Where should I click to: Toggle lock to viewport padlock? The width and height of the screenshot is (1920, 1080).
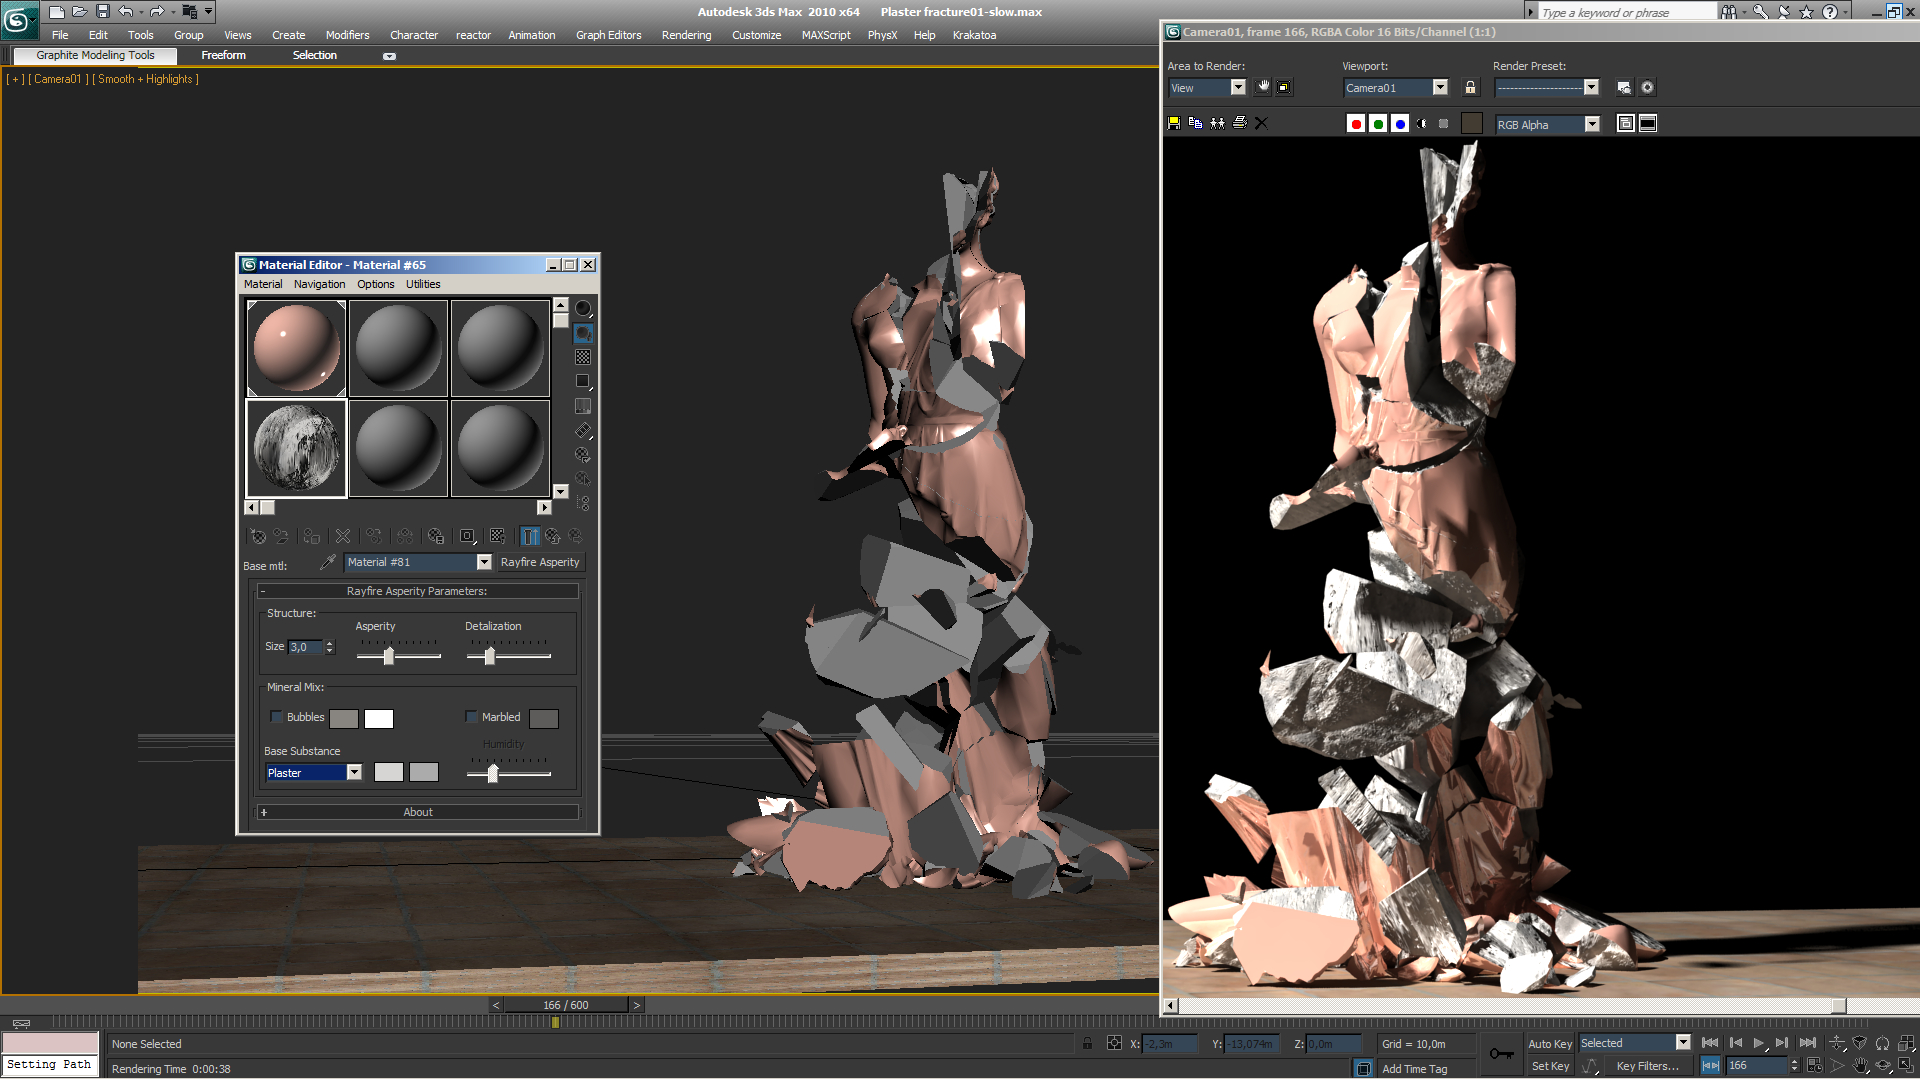click(x=1470, y=88)
